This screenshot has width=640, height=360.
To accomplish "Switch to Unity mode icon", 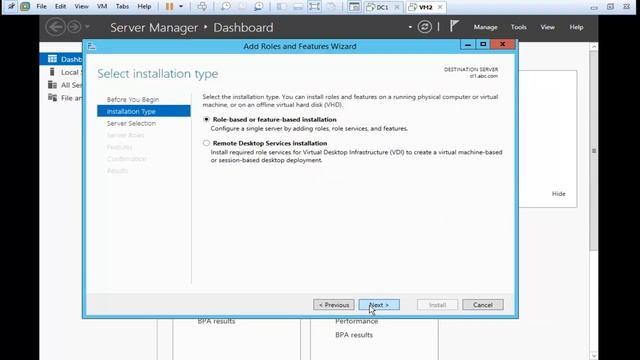I will 331,7.
